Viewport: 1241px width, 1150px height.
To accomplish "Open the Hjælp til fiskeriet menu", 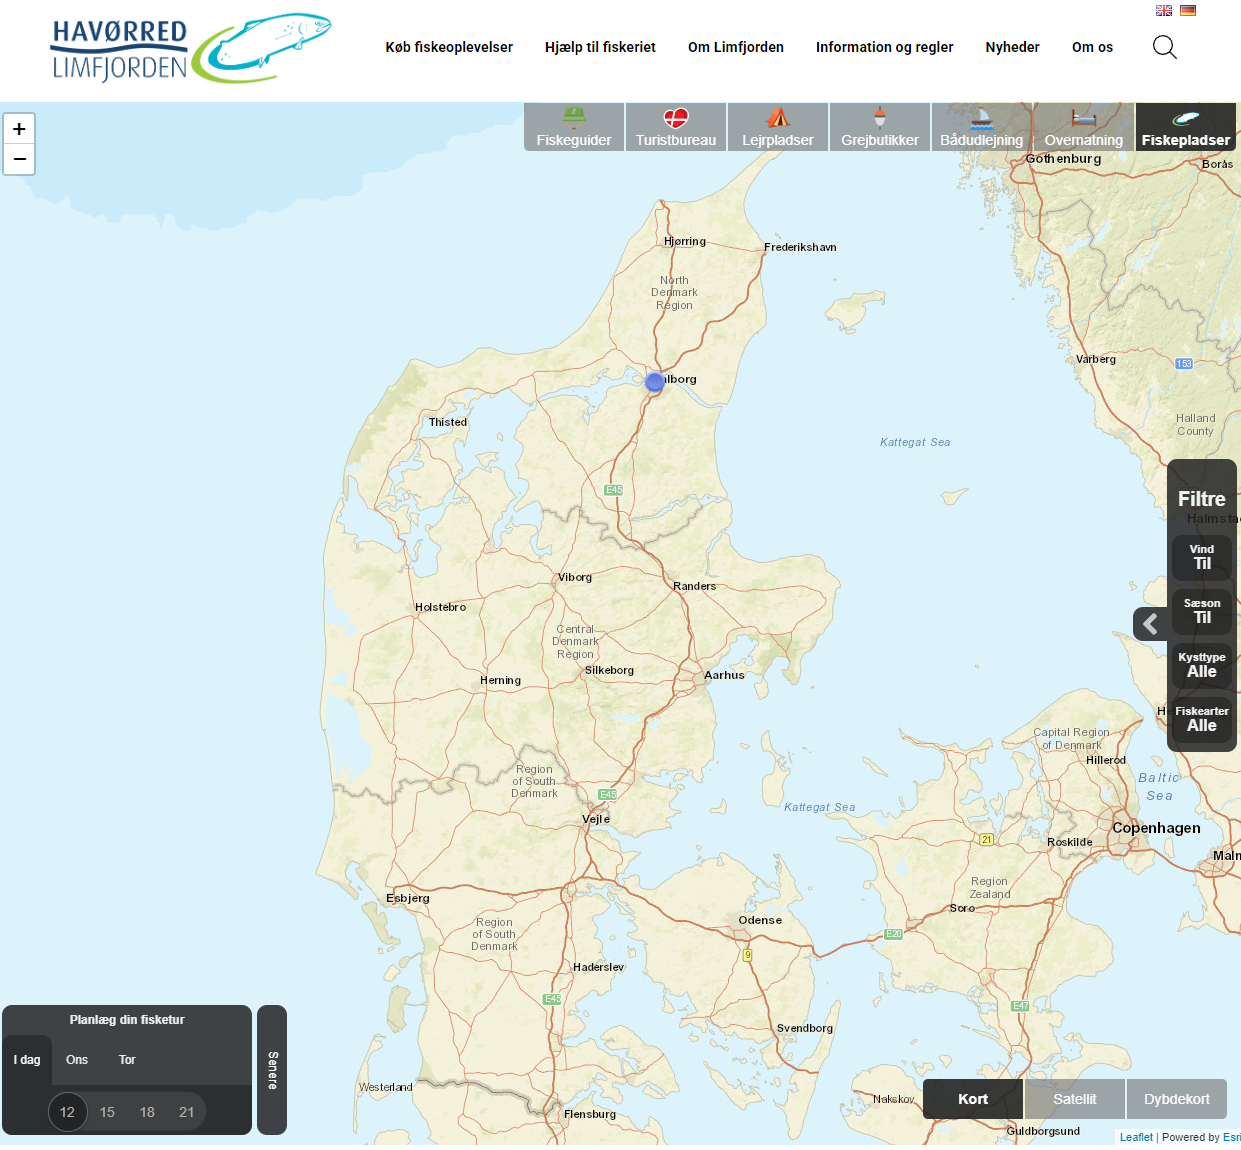I will pos(600,47).
